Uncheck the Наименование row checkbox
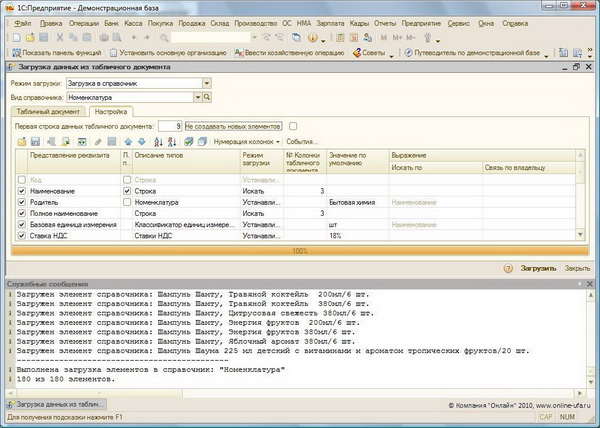 (22, 191)
